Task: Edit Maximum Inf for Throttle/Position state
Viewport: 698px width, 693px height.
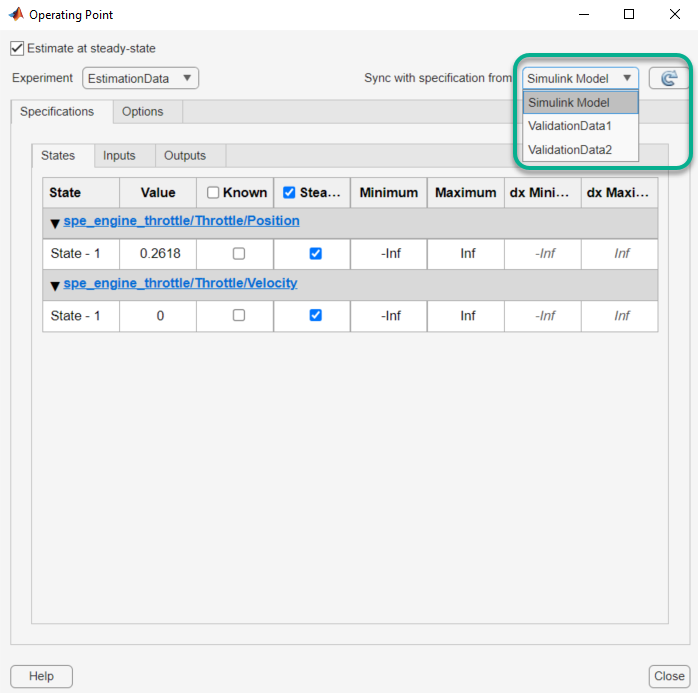Action: [466, 254]
